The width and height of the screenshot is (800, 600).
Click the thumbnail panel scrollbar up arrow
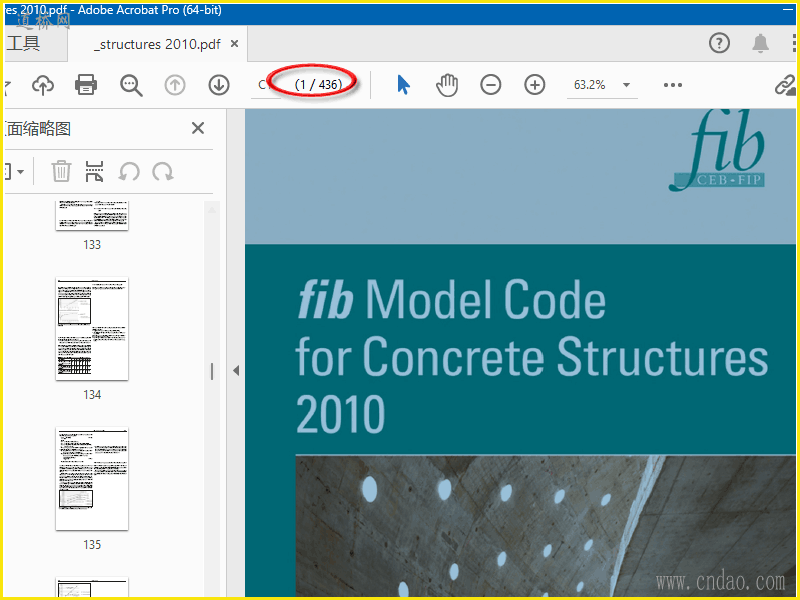pos(212,209)
